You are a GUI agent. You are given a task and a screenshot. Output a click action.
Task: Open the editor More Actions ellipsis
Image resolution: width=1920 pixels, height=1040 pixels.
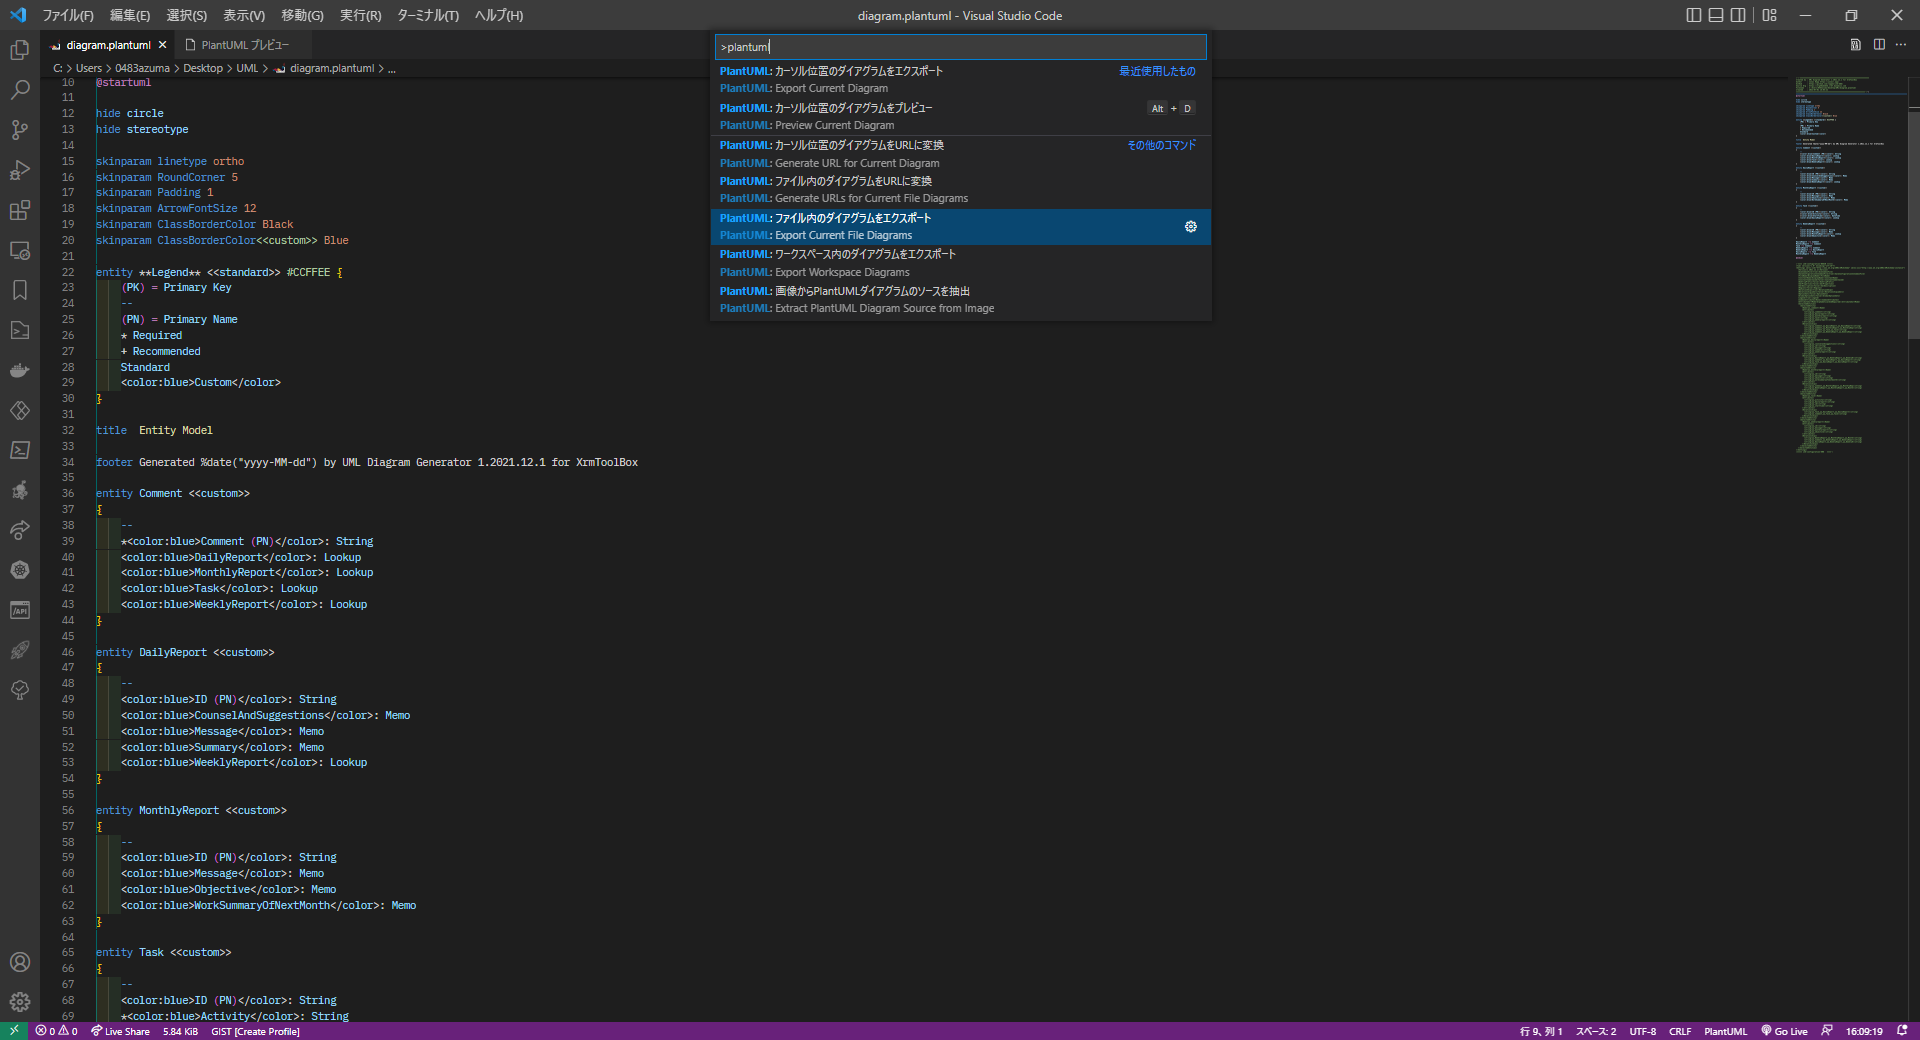pos(1901,45)
